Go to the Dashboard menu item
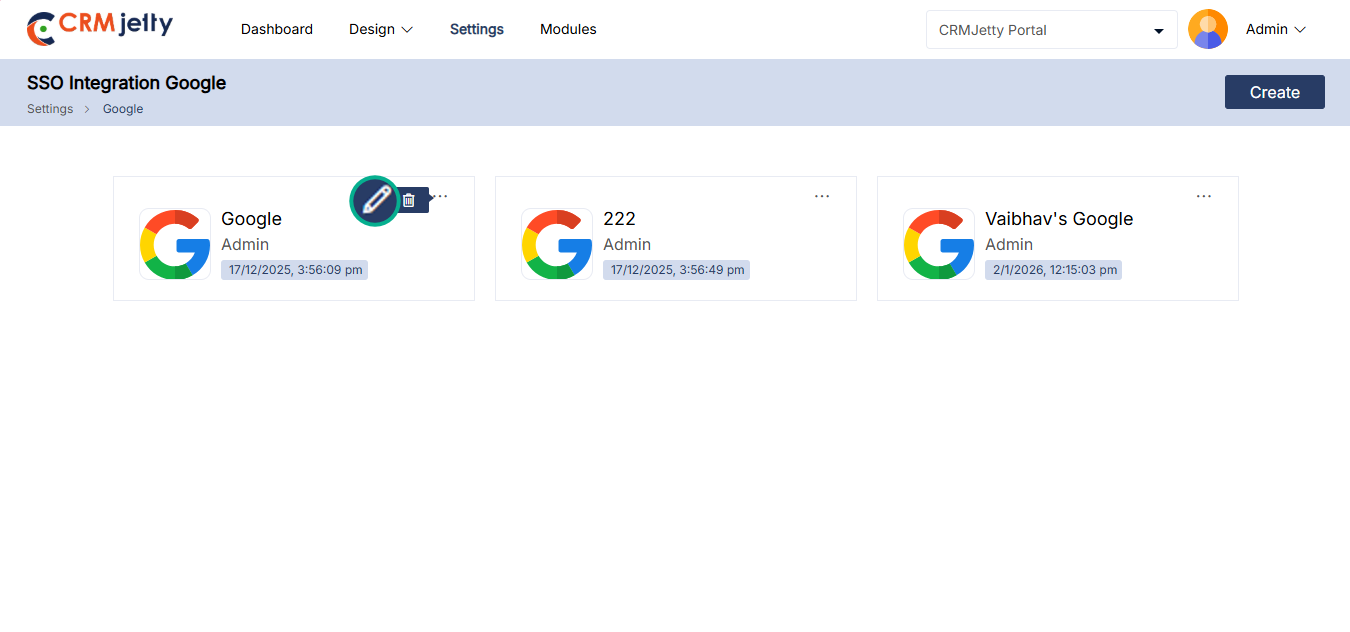This screenshot has height=632, width=1350. [277, 29]
